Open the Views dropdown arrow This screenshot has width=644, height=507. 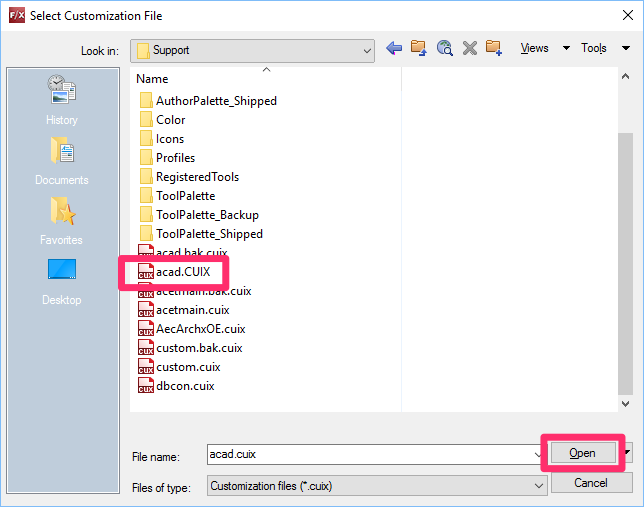566,48
